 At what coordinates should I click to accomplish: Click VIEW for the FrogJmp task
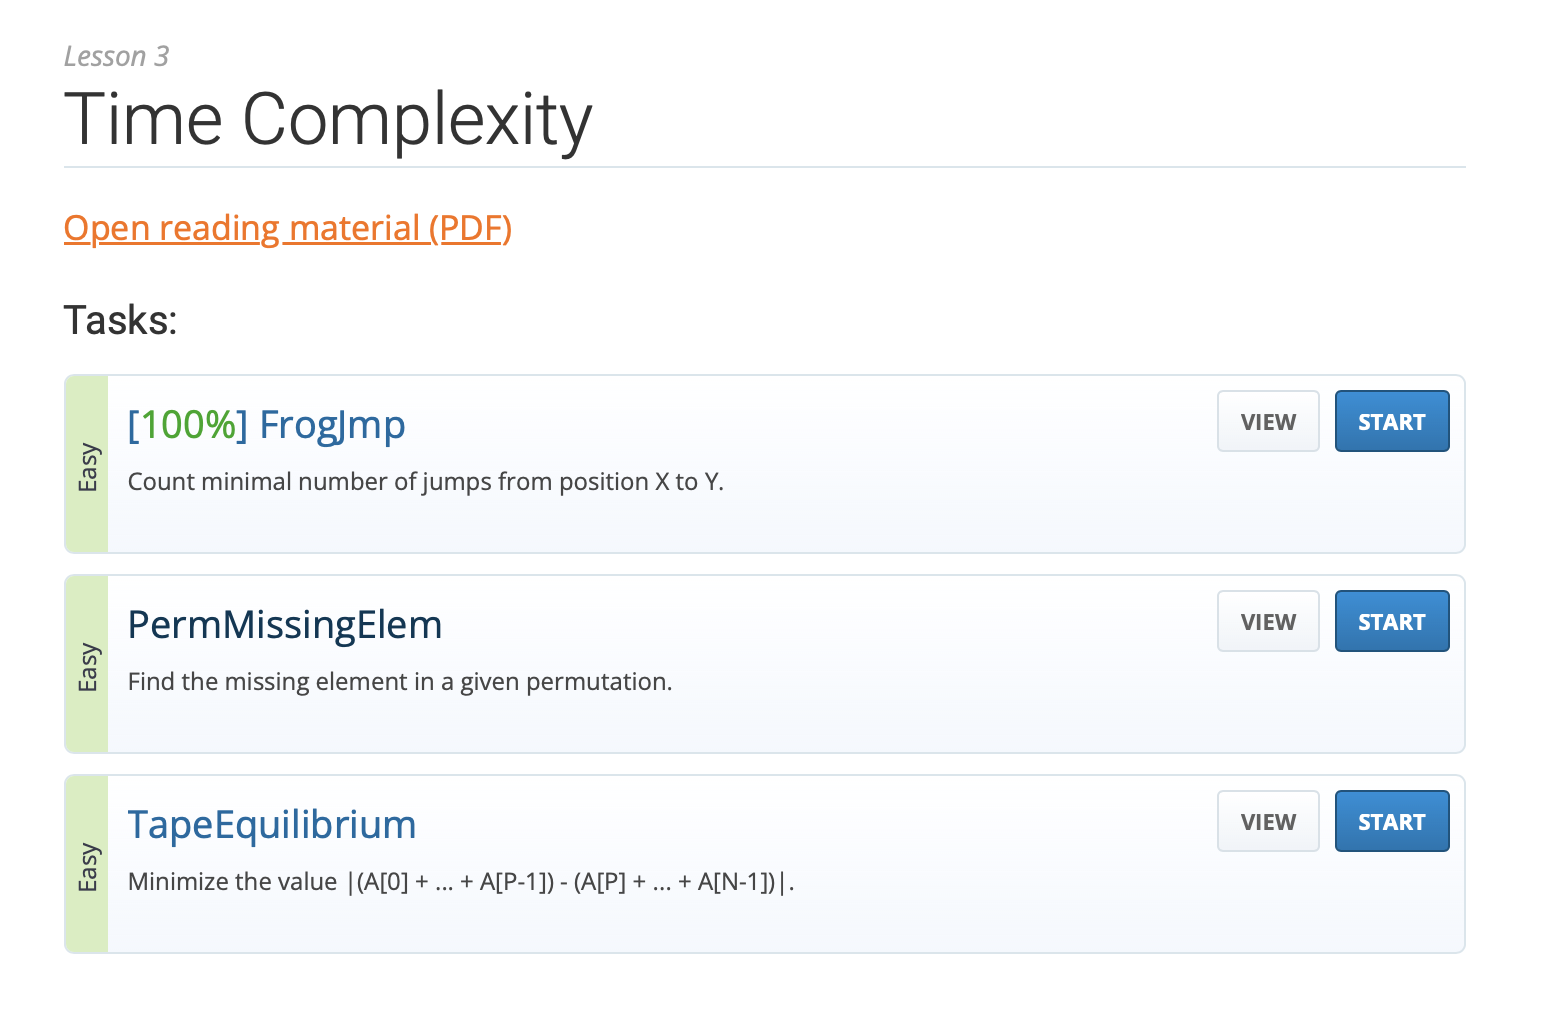[1267, 422]
